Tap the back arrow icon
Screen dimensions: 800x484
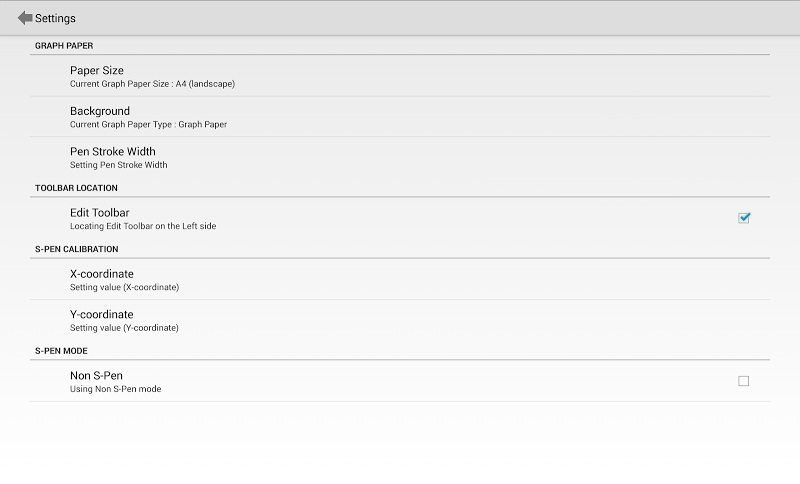25,18
